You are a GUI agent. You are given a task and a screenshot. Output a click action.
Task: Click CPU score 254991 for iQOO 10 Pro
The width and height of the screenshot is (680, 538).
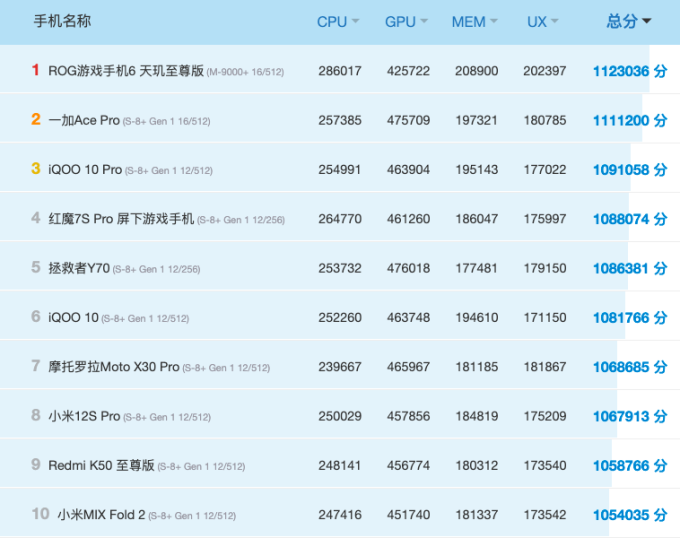pyautogui.click(x=340, y=170)
